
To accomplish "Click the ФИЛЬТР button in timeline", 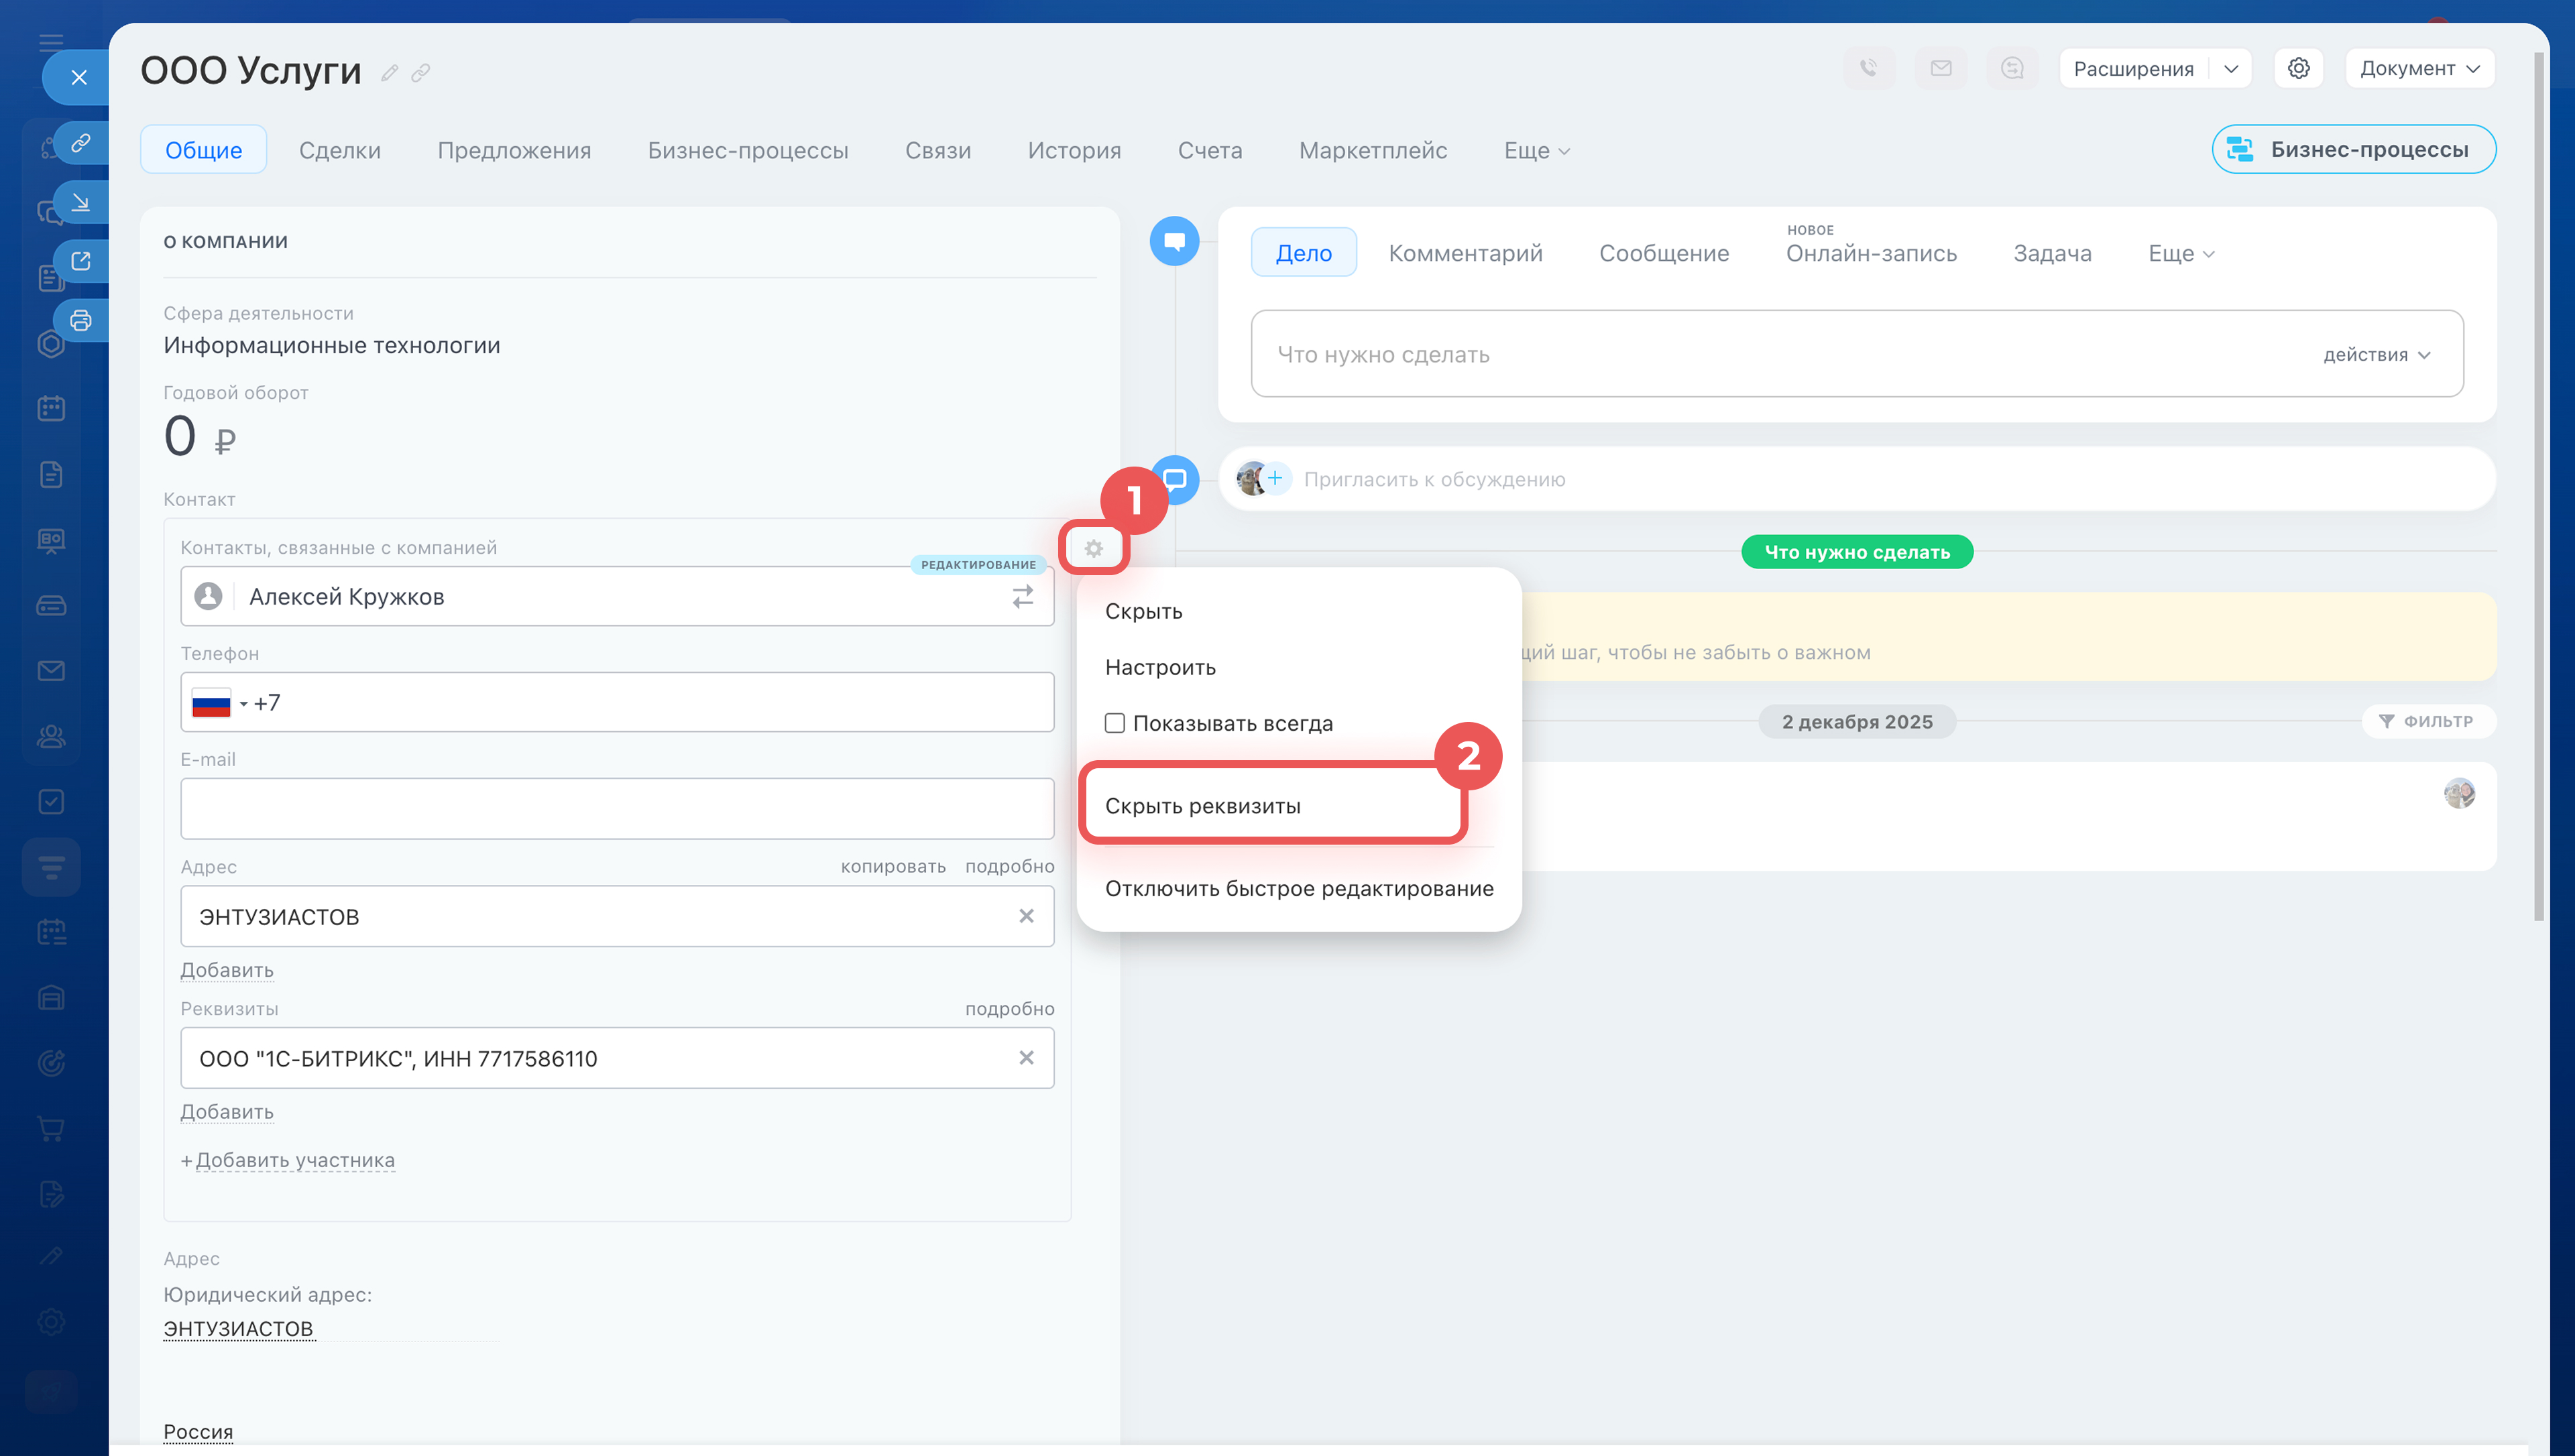I will [2428, 721].
